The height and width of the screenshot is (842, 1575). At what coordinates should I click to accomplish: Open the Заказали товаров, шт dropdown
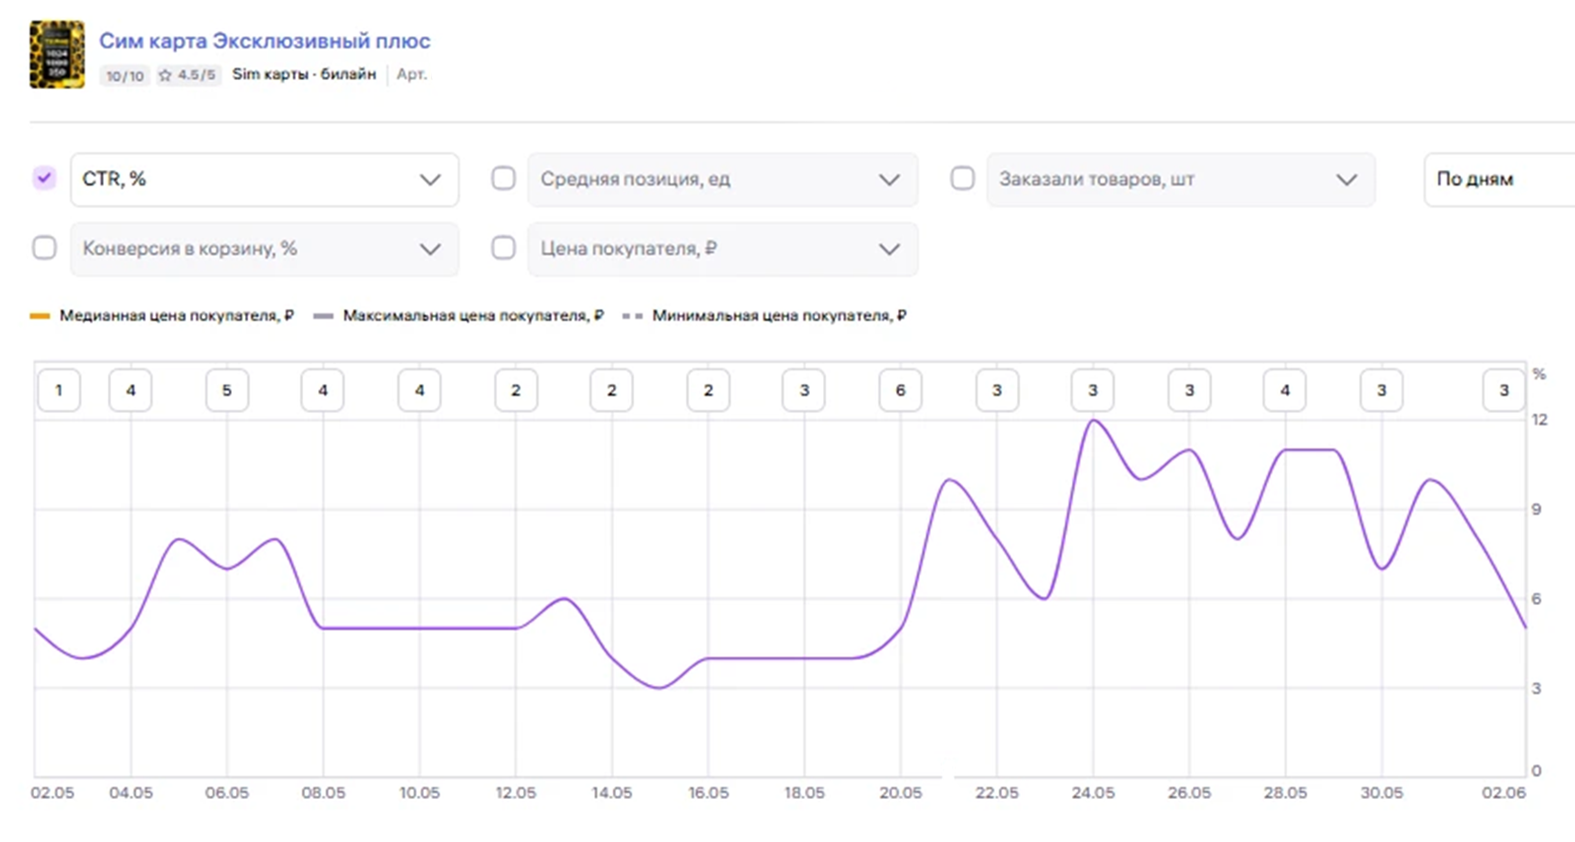click(1181, 179)
